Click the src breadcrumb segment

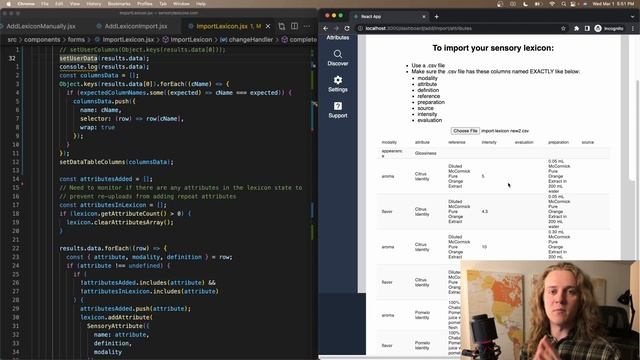12,40
